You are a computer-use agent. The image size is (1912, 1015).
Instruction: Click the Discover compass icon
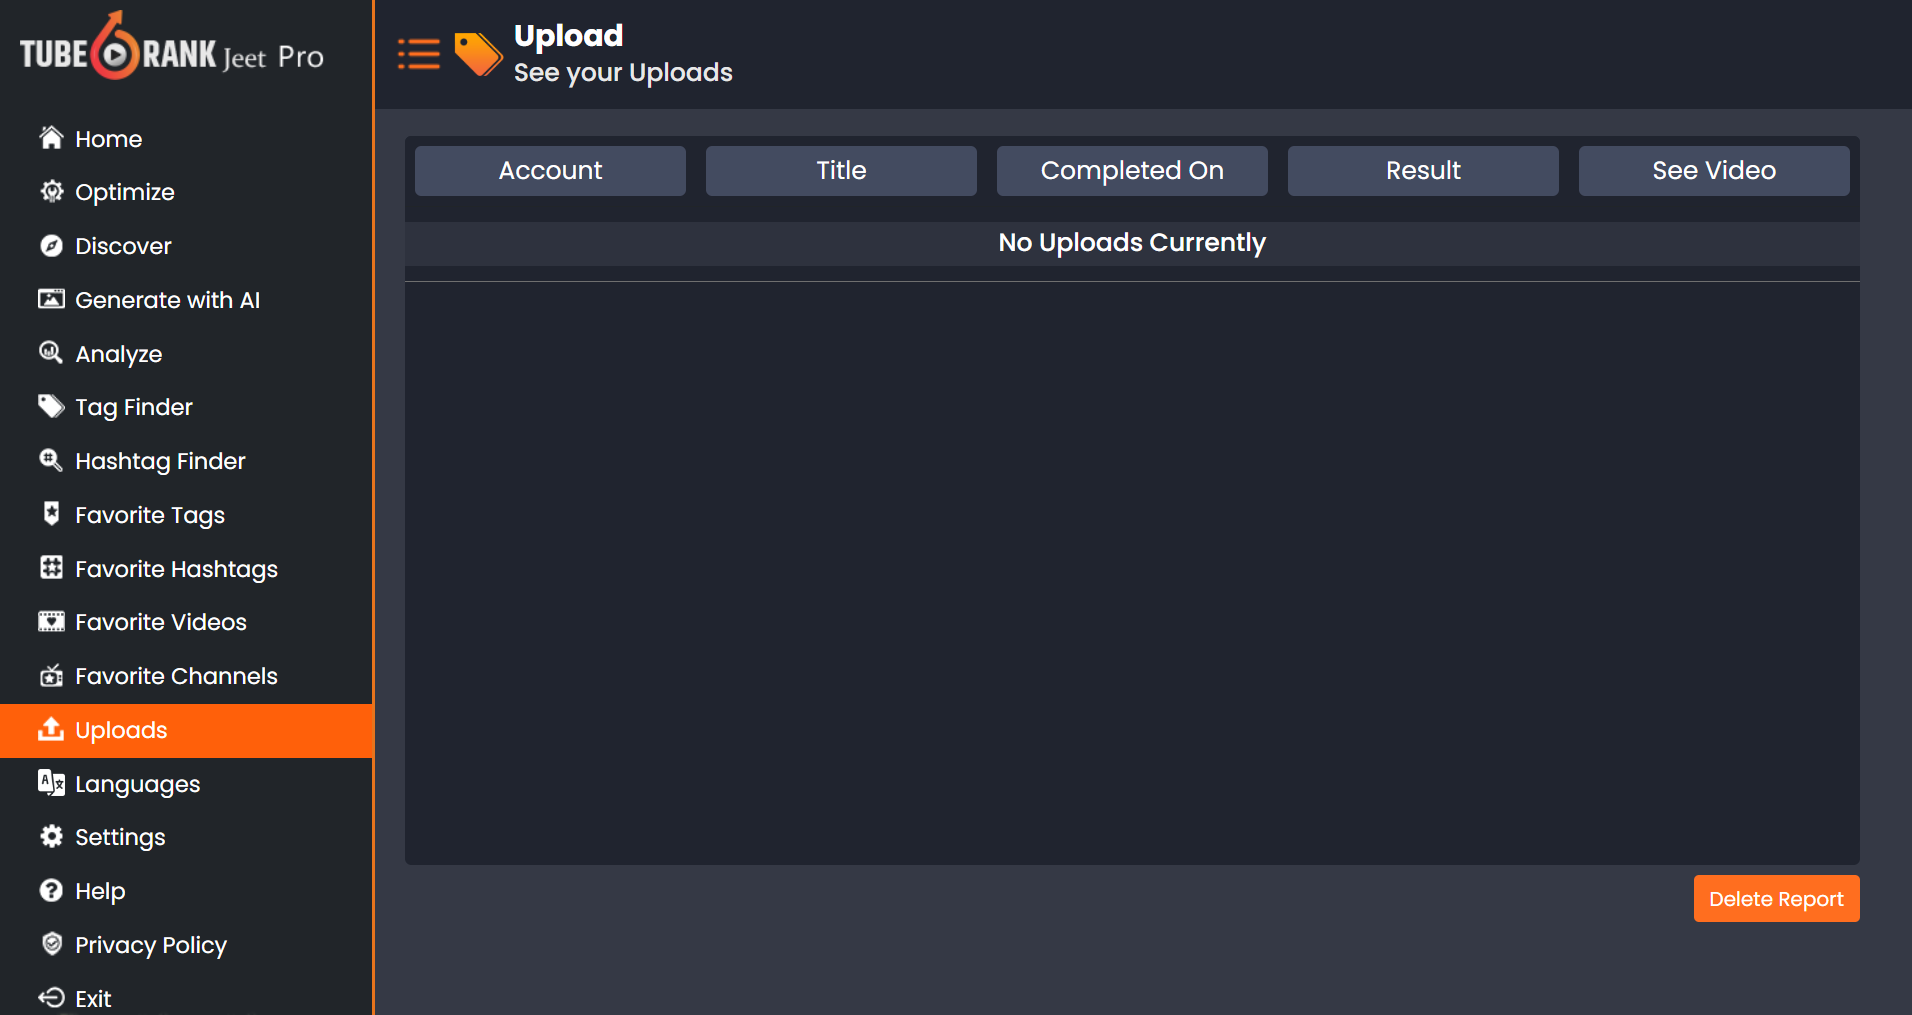(51, 246)
